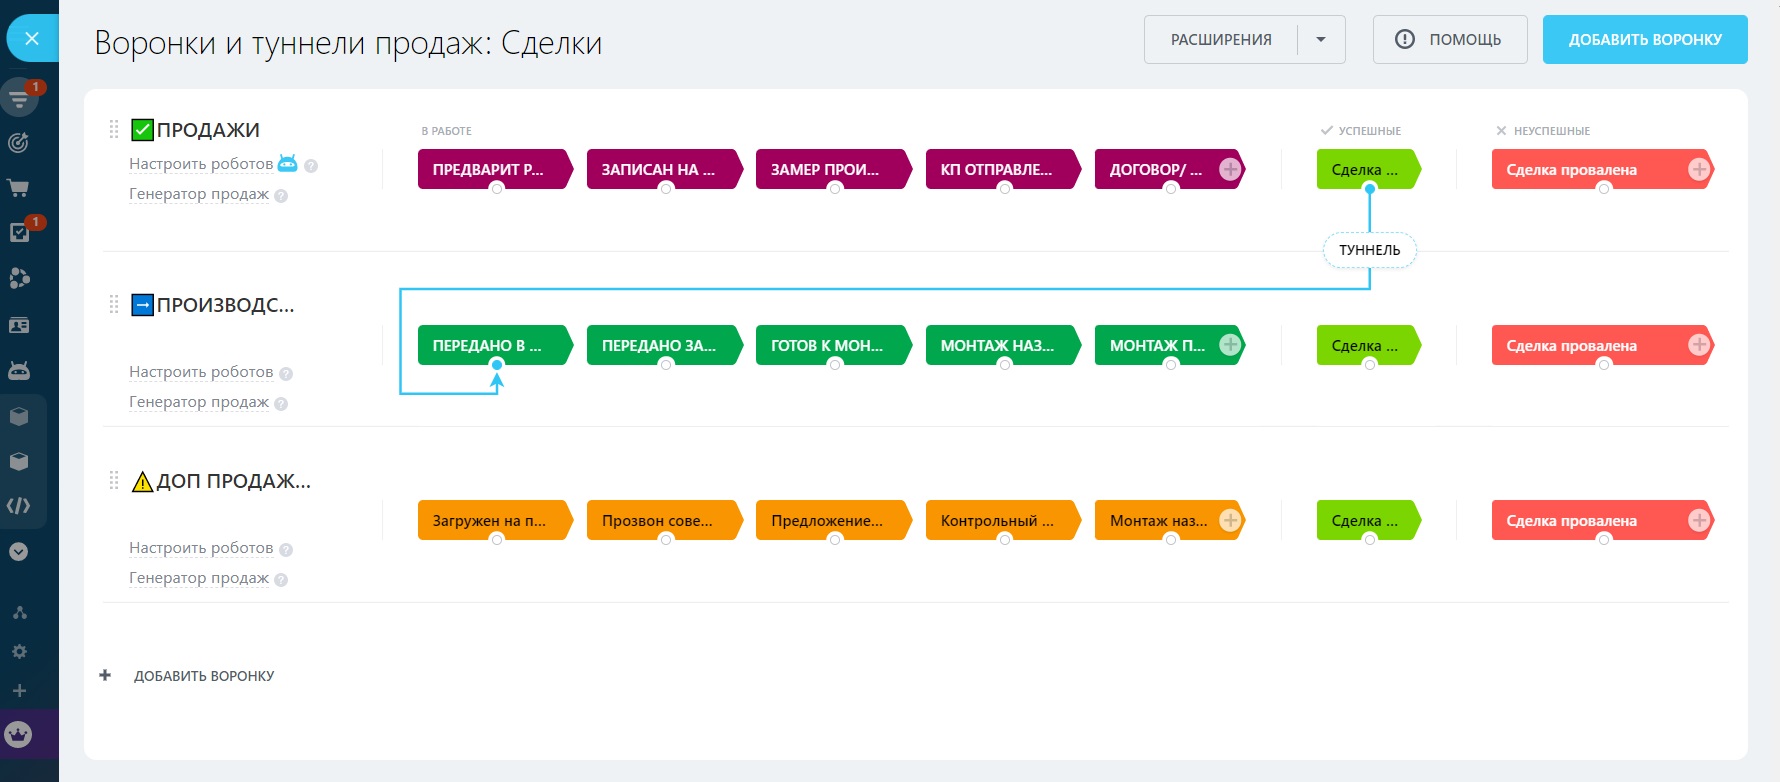This screenshot has width=1780, height=782.
Task: Click the blue robot icon in ПРОДАЖИ row
Action: 287,163
